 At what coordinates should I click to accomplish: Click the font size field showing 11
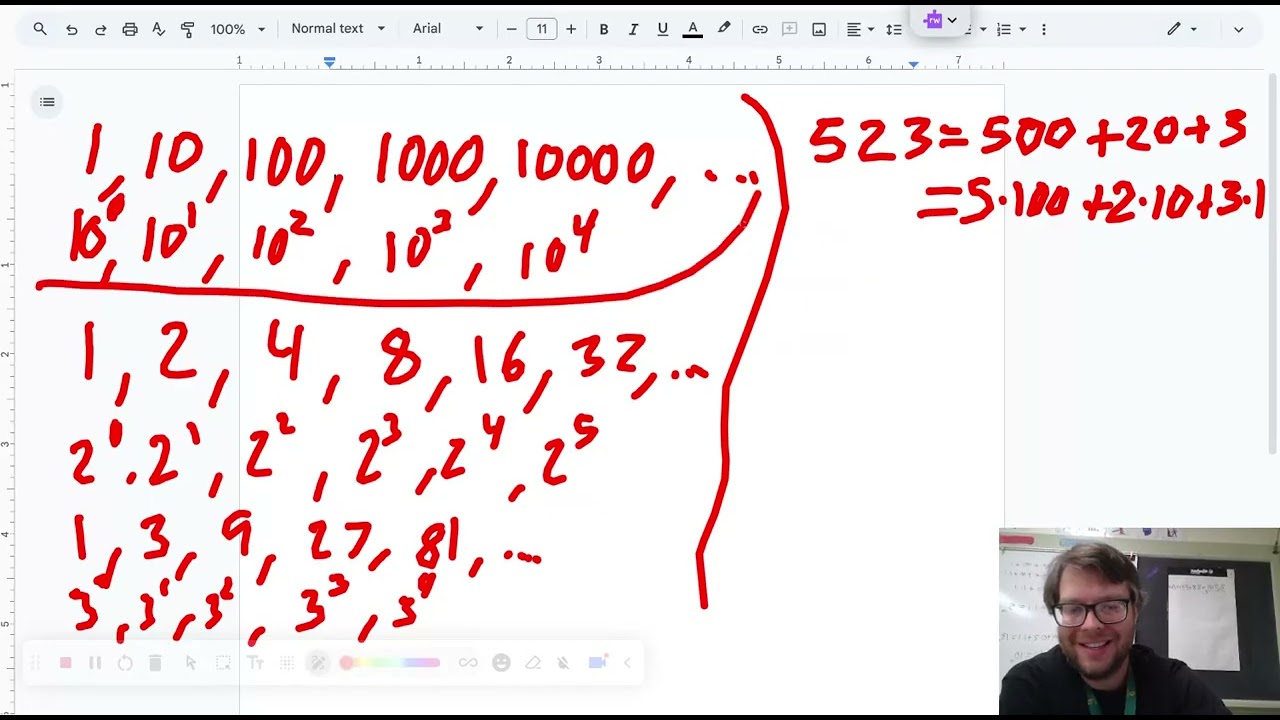[541, 29]
